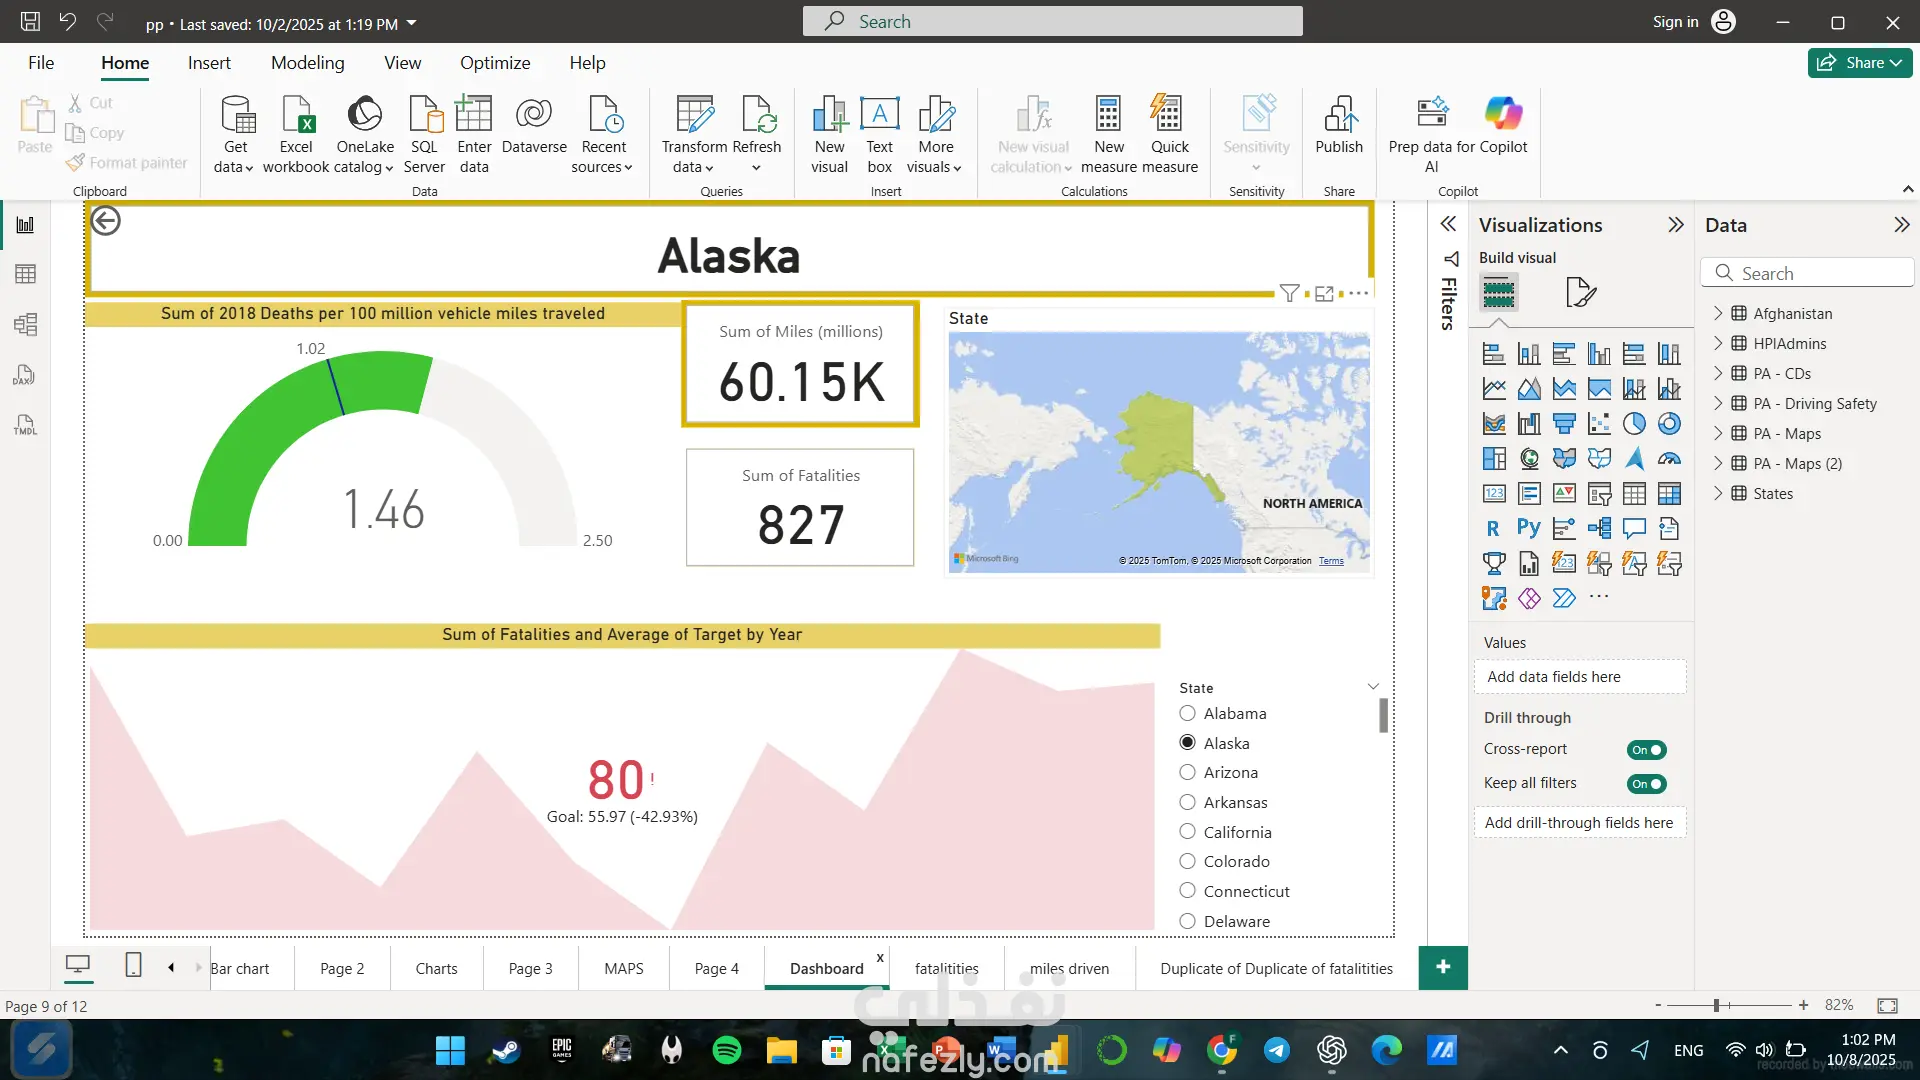The image size is (1920, 1080).
Task: Switch to the MAPS page tab
Action: tap(624, 968)
